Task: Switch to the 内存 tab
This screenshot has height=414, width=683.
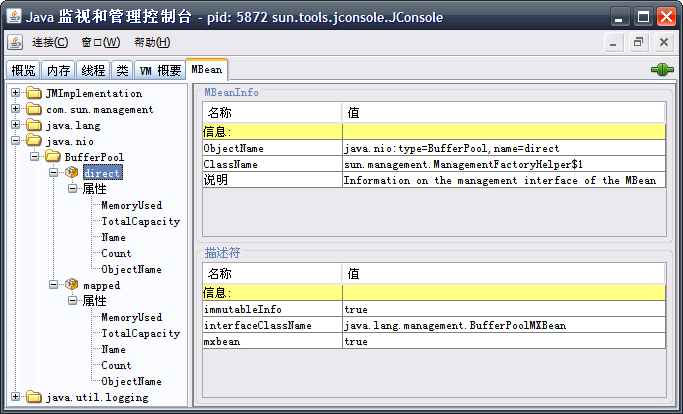Action: tap(58, 70)
